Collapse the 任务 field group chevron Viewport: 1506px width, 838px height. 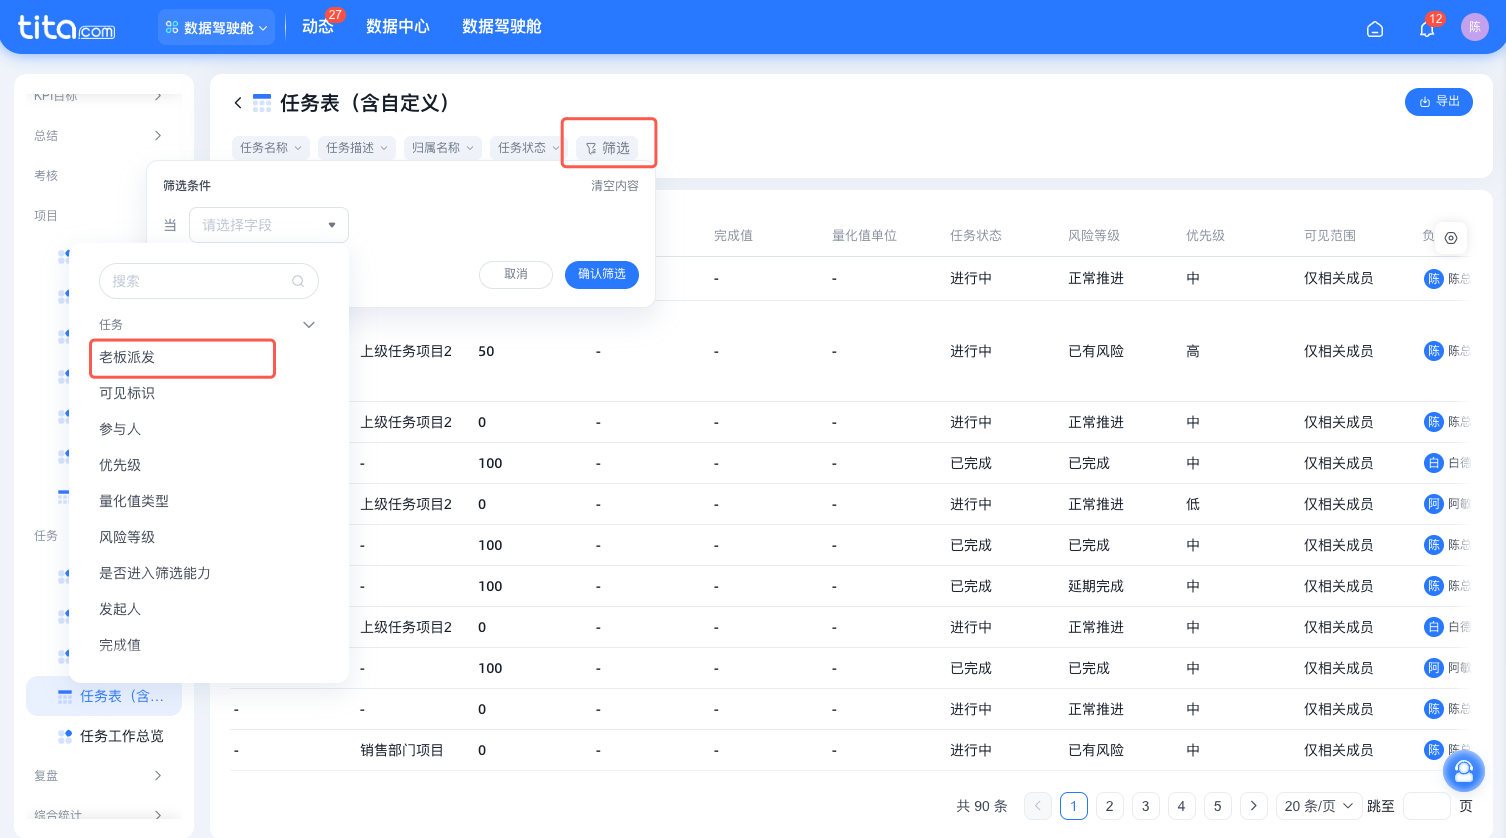pos(309,324)
